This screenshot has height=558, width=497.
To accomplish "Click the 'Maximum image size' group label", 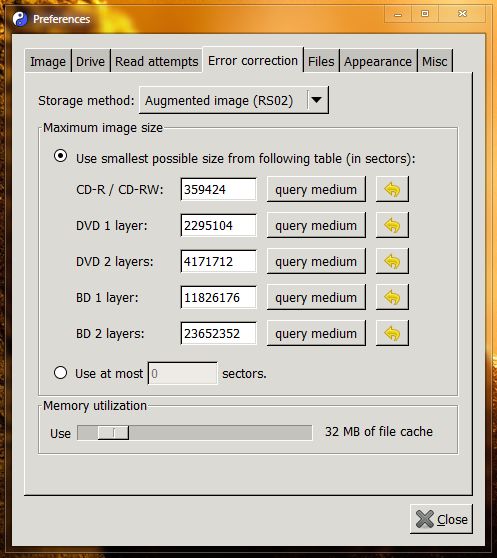I will point(103,127).
